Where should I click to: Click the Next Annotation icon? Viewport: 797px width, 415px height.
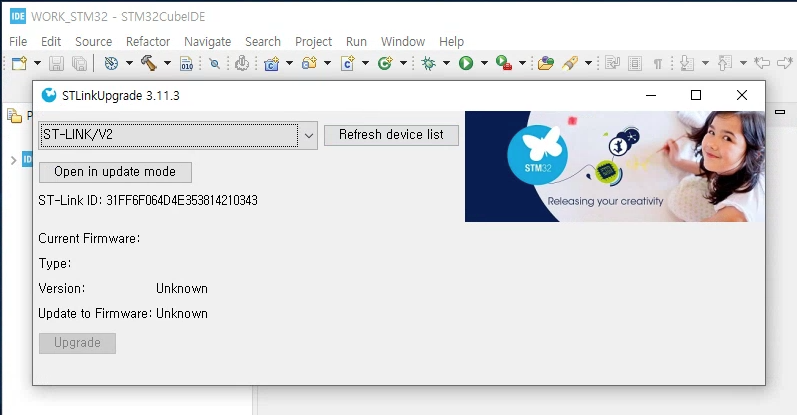coord(687,63)
